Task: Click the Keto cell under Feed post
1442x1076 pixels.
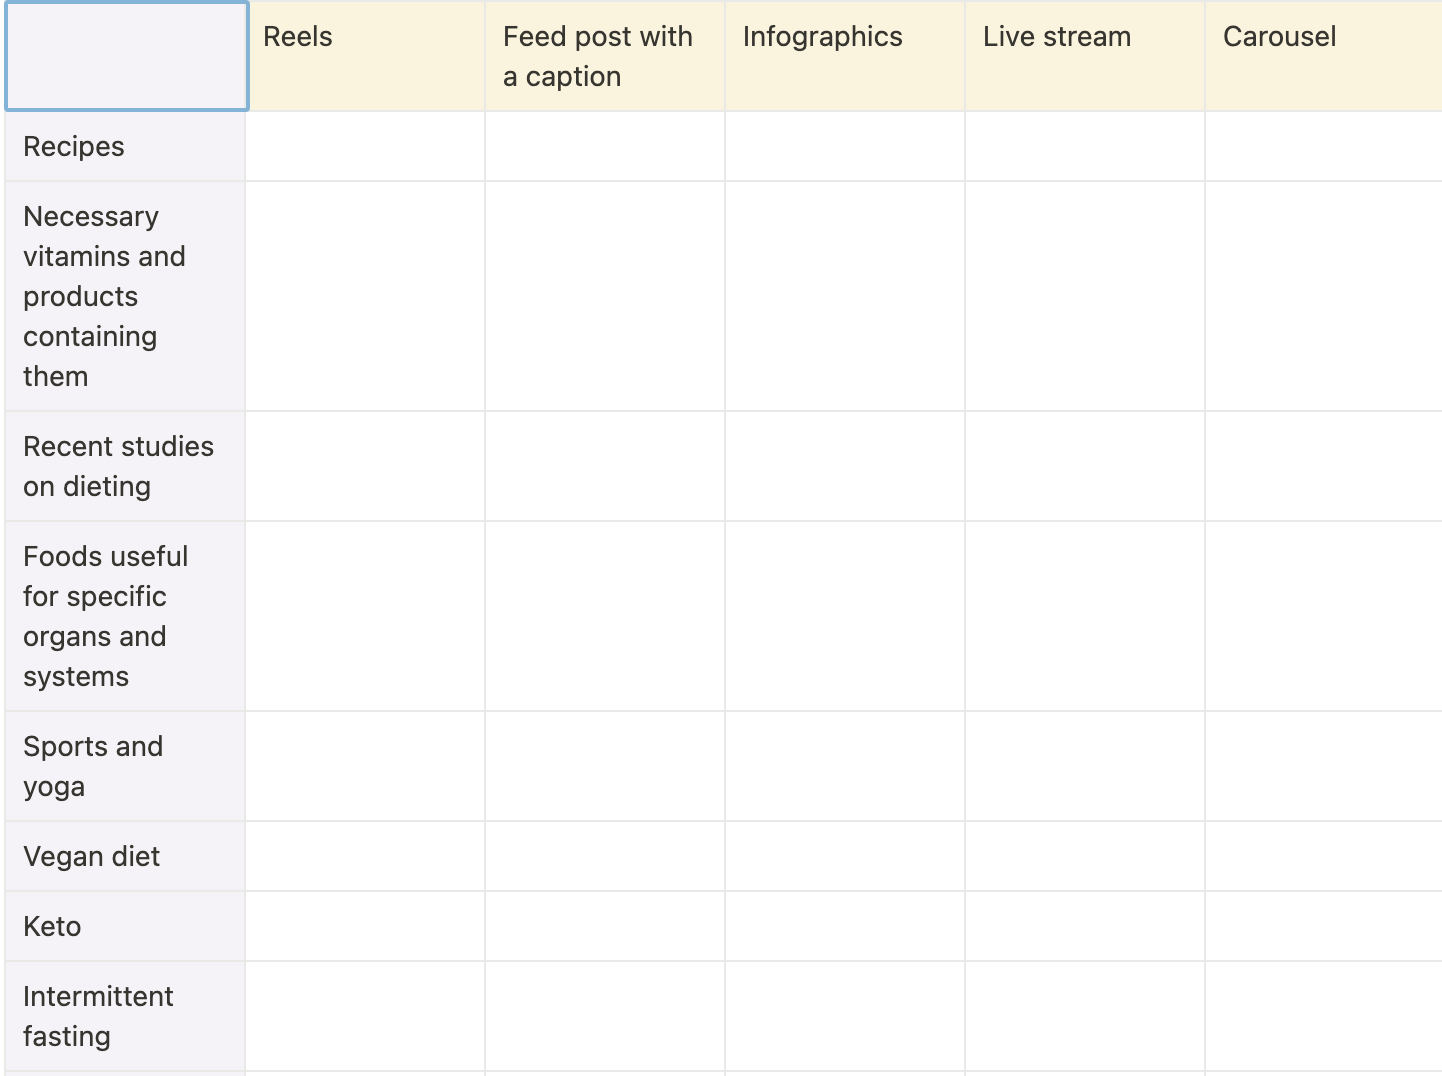Action: 605,926
